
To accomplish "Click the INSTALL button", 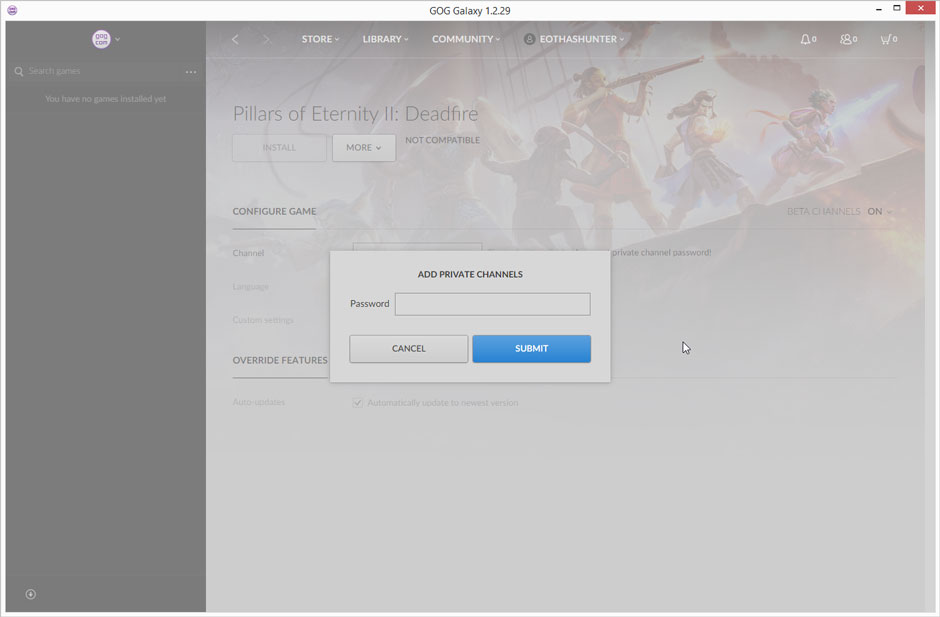I will tap(279, 148).
